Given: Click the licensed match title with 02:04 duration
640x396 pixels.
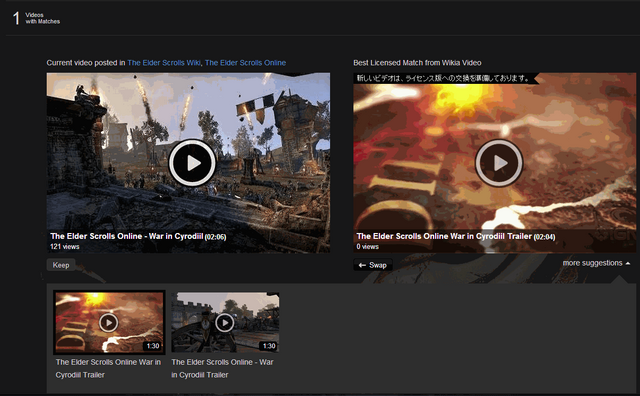Looking at the screenshot, I should click(x=456, y=236).
